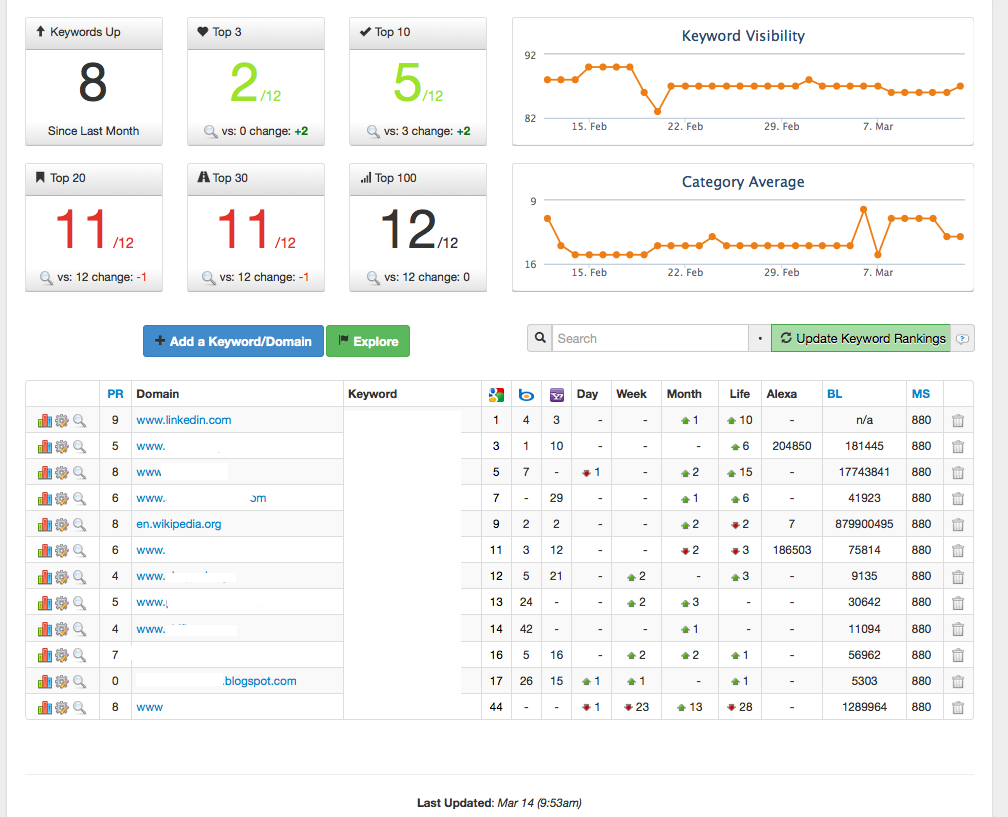Click magnifier in Top 3 card
This screenshot has width=1008, height=817.
210,131
